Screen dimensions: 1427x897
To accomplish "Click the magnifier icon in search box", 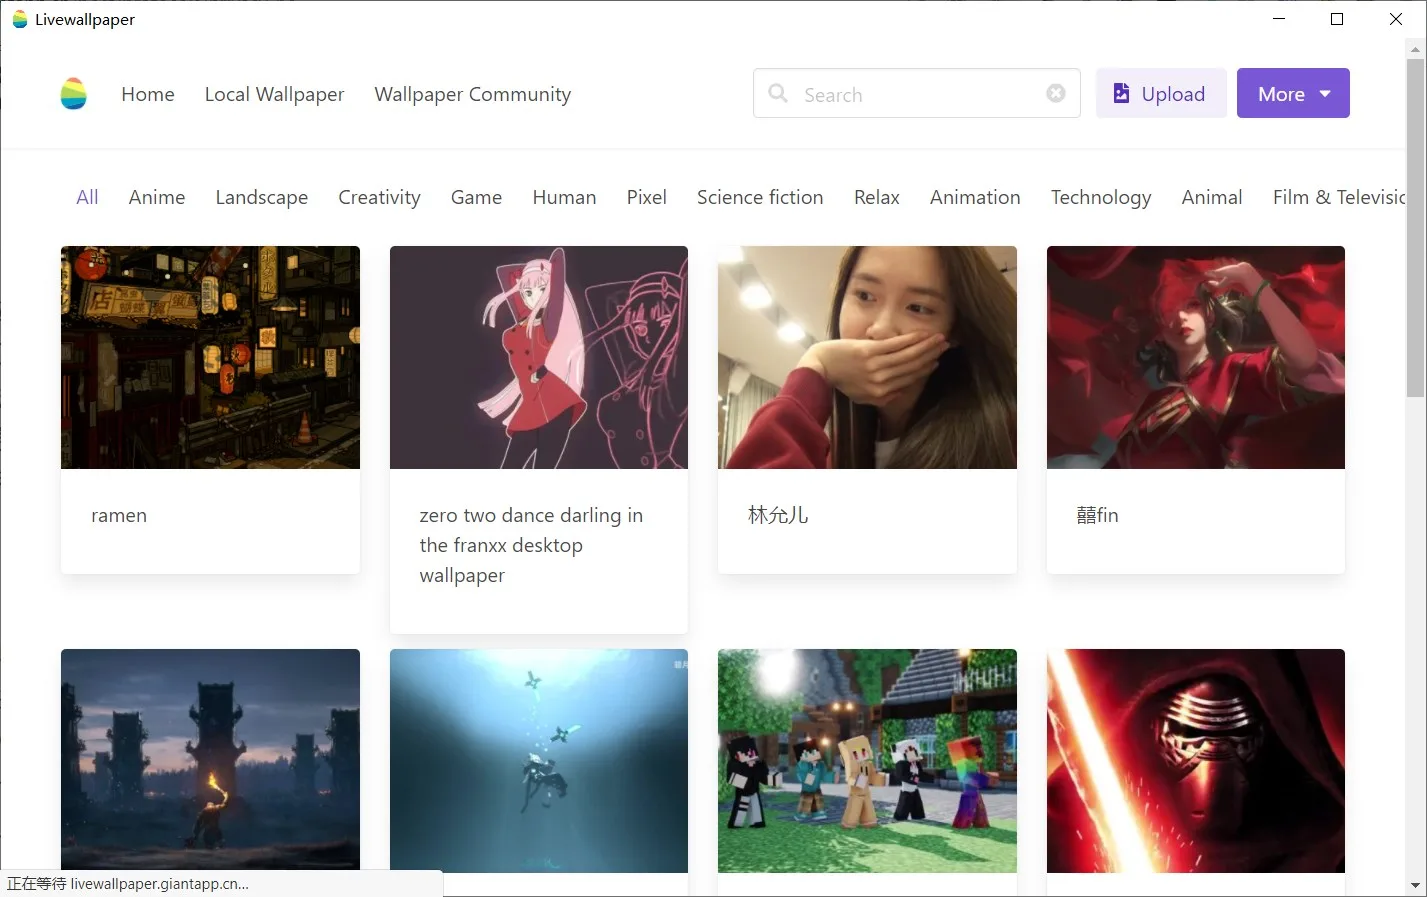I will (x=778, y=93).
